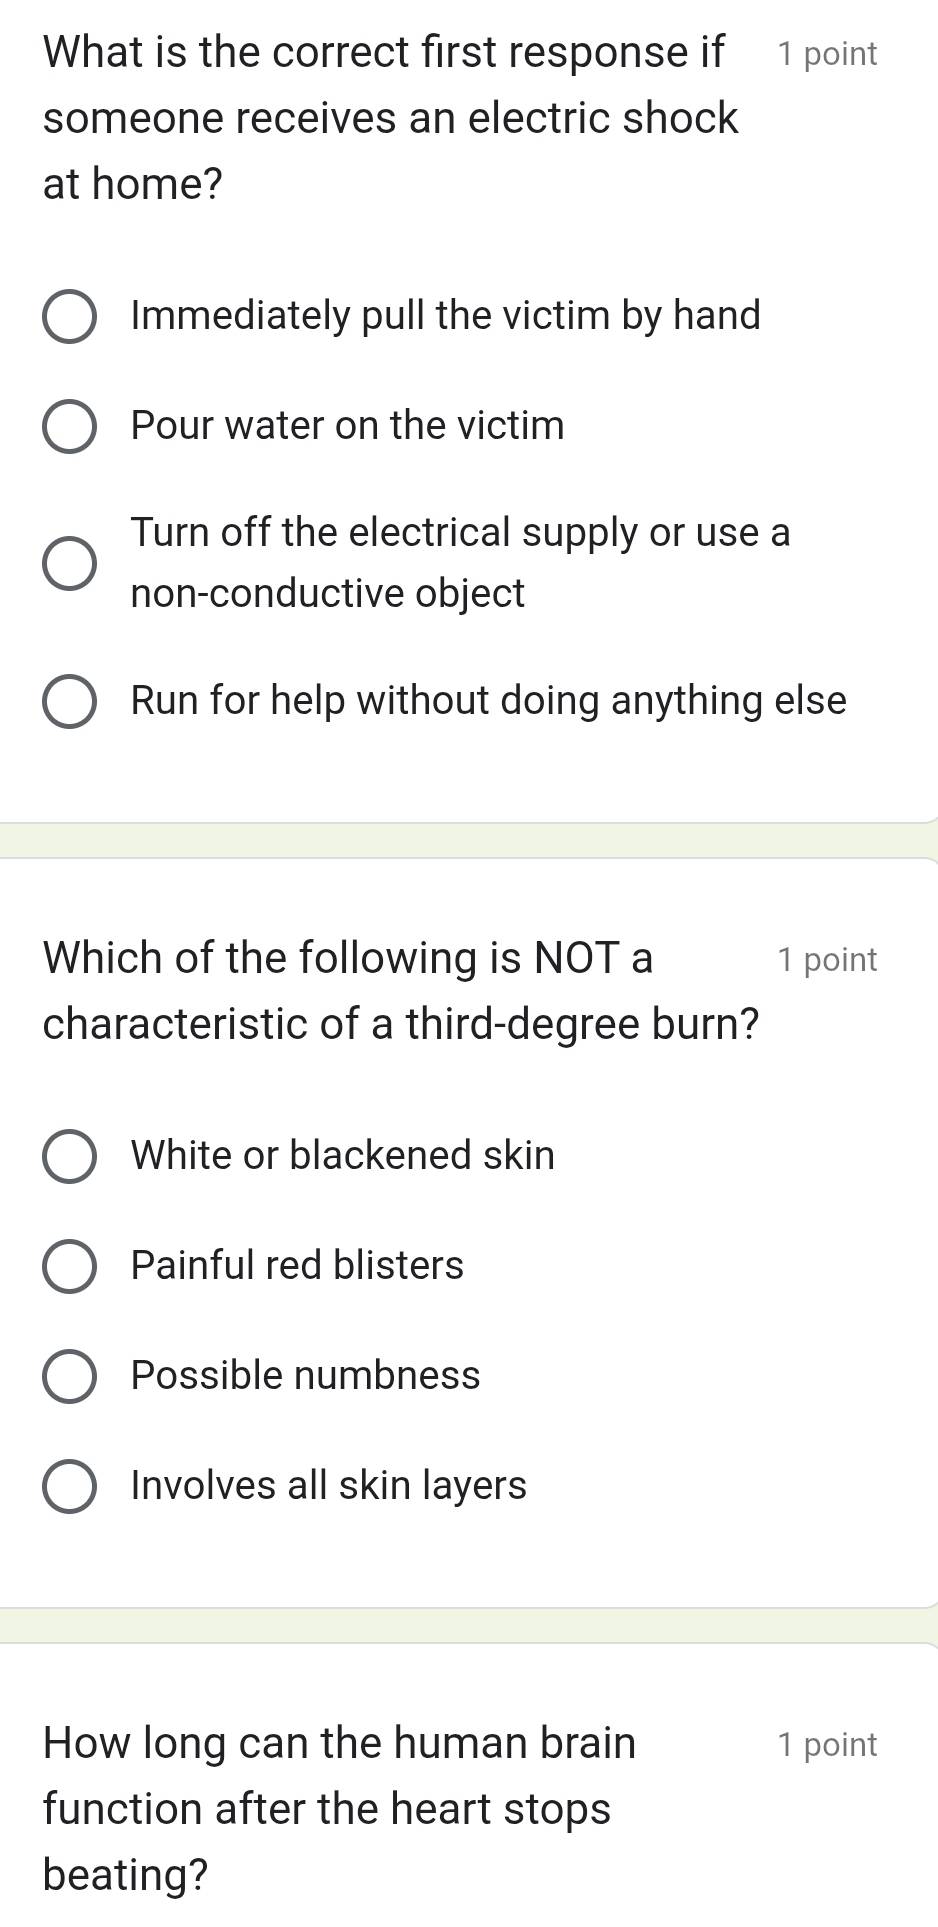Click the electric shock question heading
Viewport: 938px width, 1927px height.
(x=390, y=118)
